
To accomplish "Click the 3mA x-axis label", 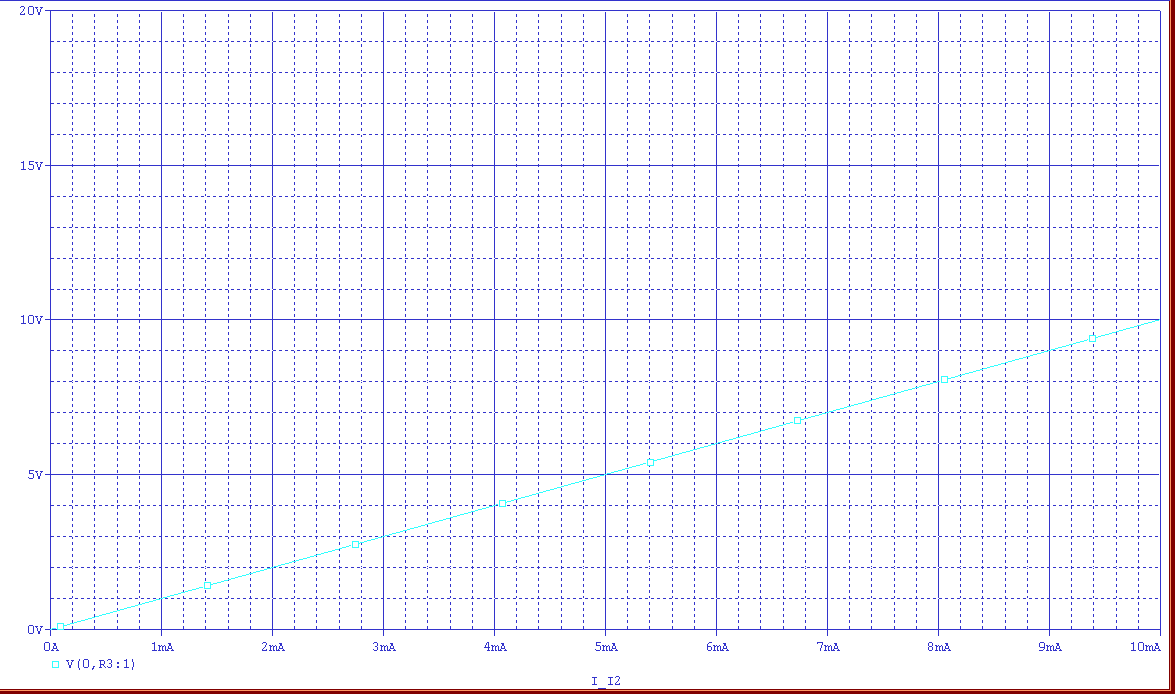I will 383,647.
